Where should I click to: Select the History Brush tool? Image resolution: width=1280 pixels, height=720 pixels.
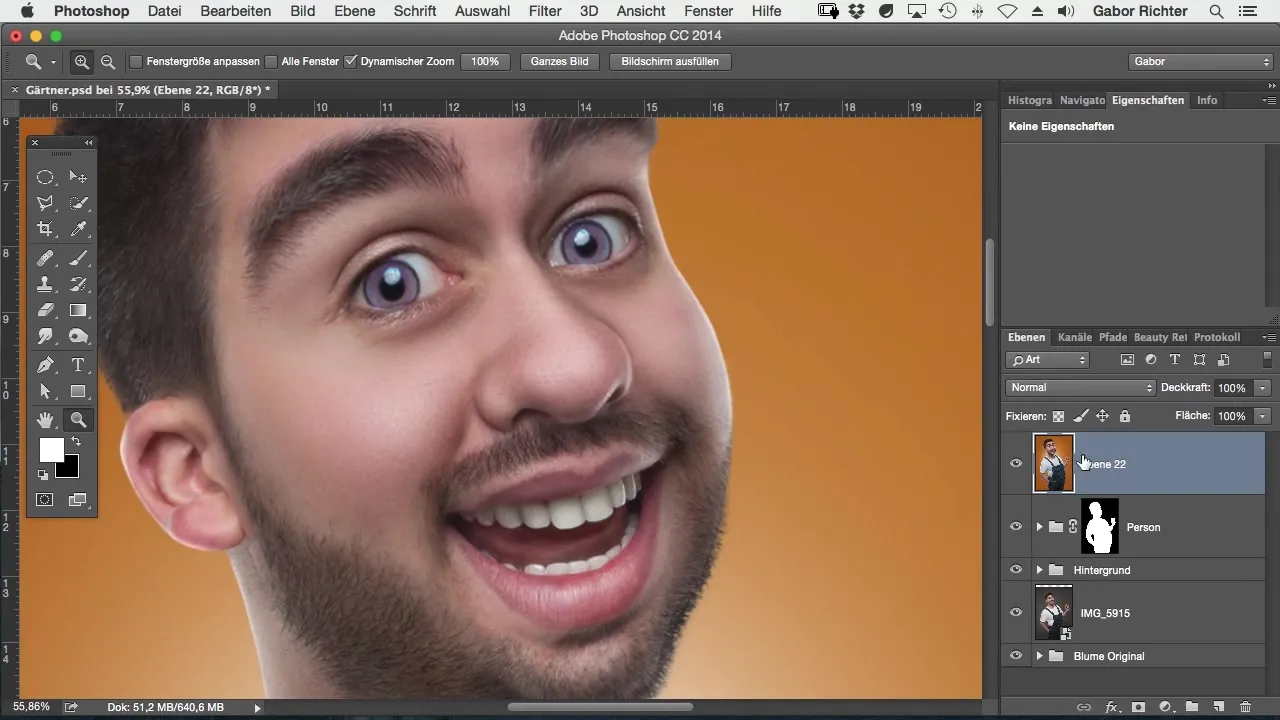78,284
